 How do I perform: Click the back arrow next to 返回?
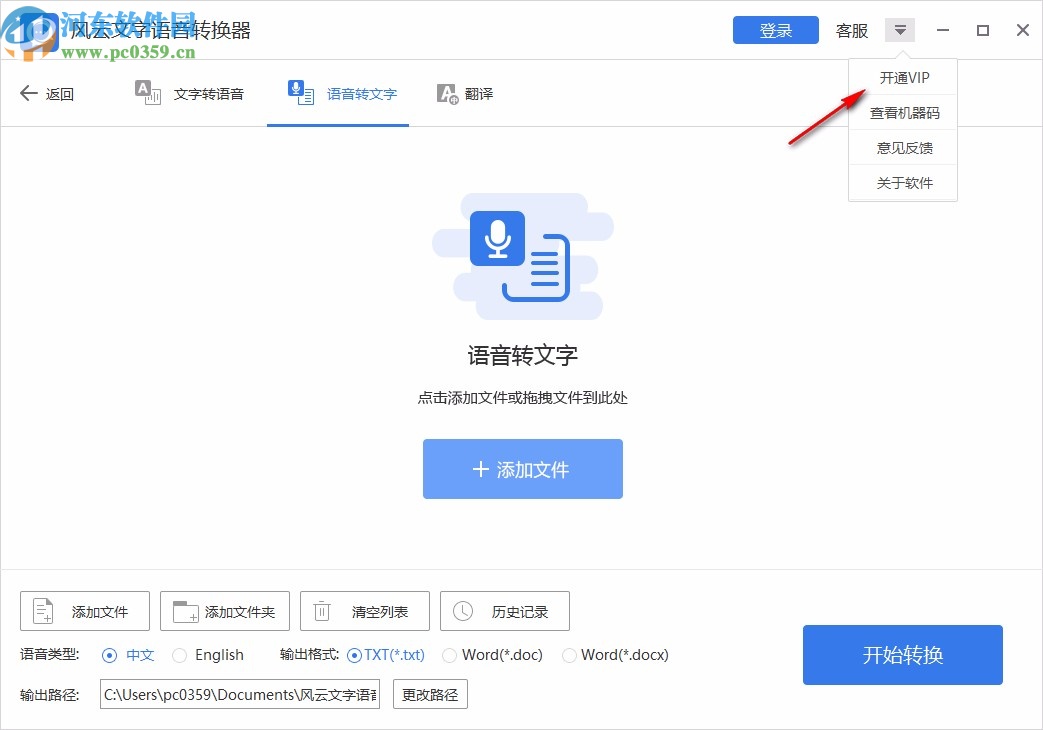28,93
